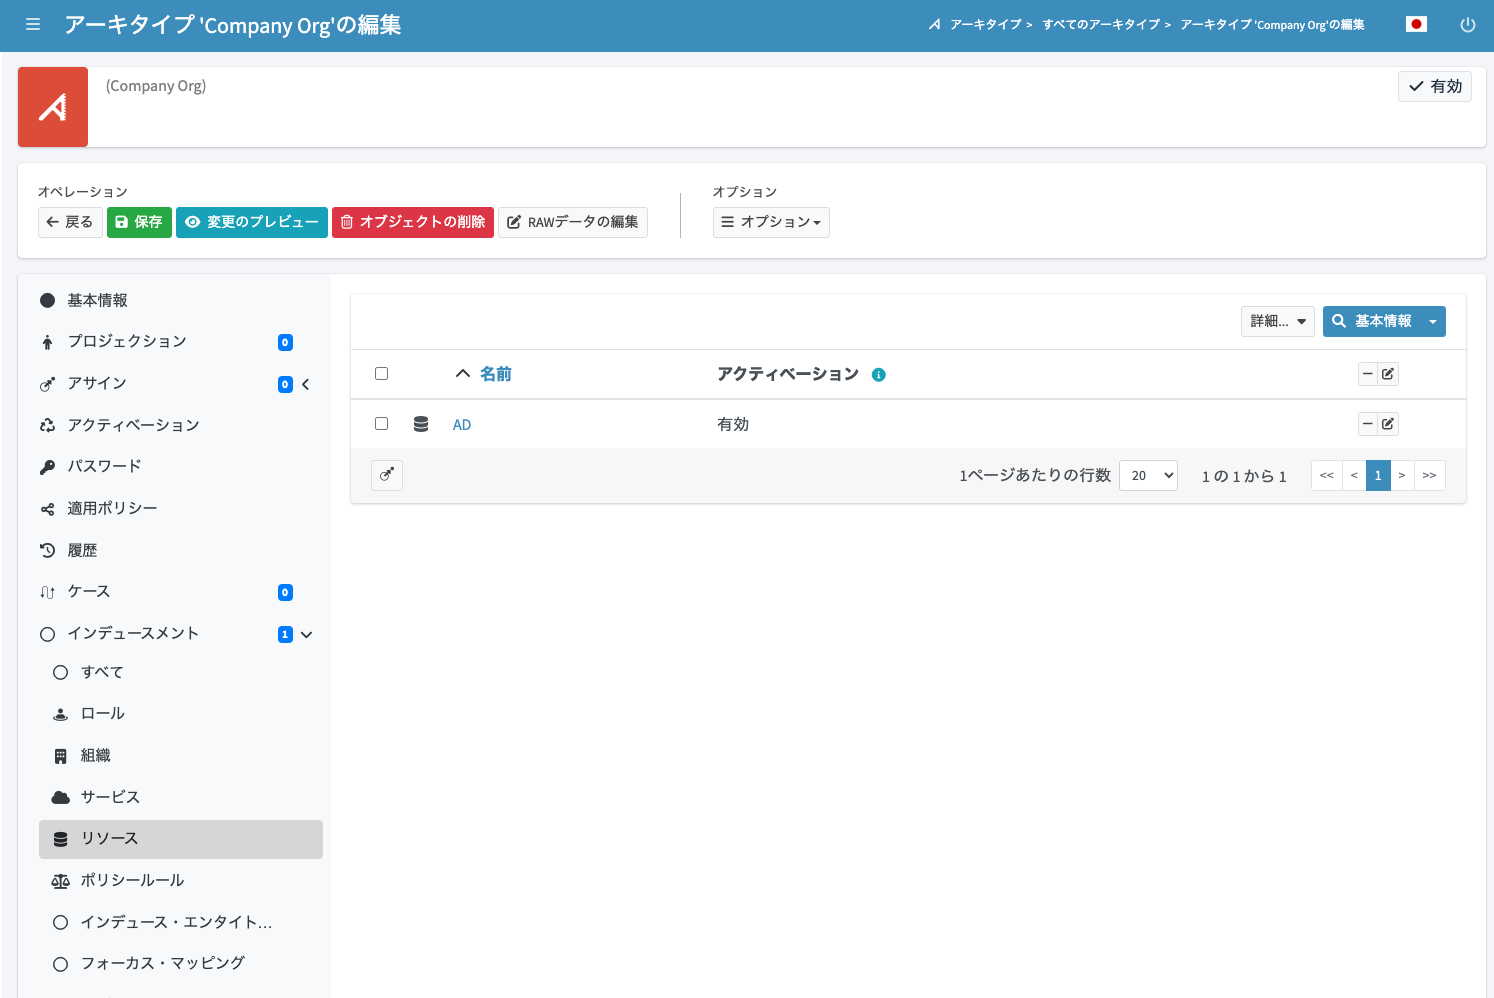Select サービス under インデュースメント
This screenshot has height=998, width=1494.
180,797
